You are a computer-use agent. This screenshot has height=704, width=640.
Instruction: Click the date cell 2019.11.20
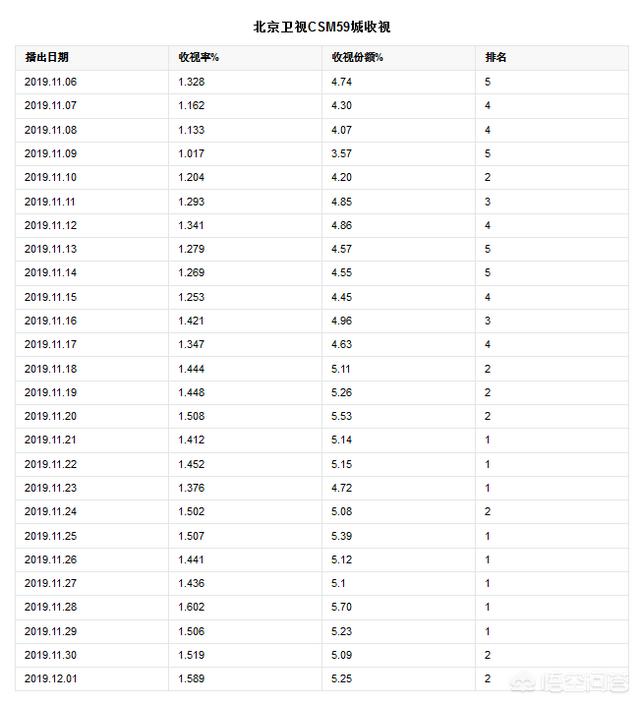(50, 416)
